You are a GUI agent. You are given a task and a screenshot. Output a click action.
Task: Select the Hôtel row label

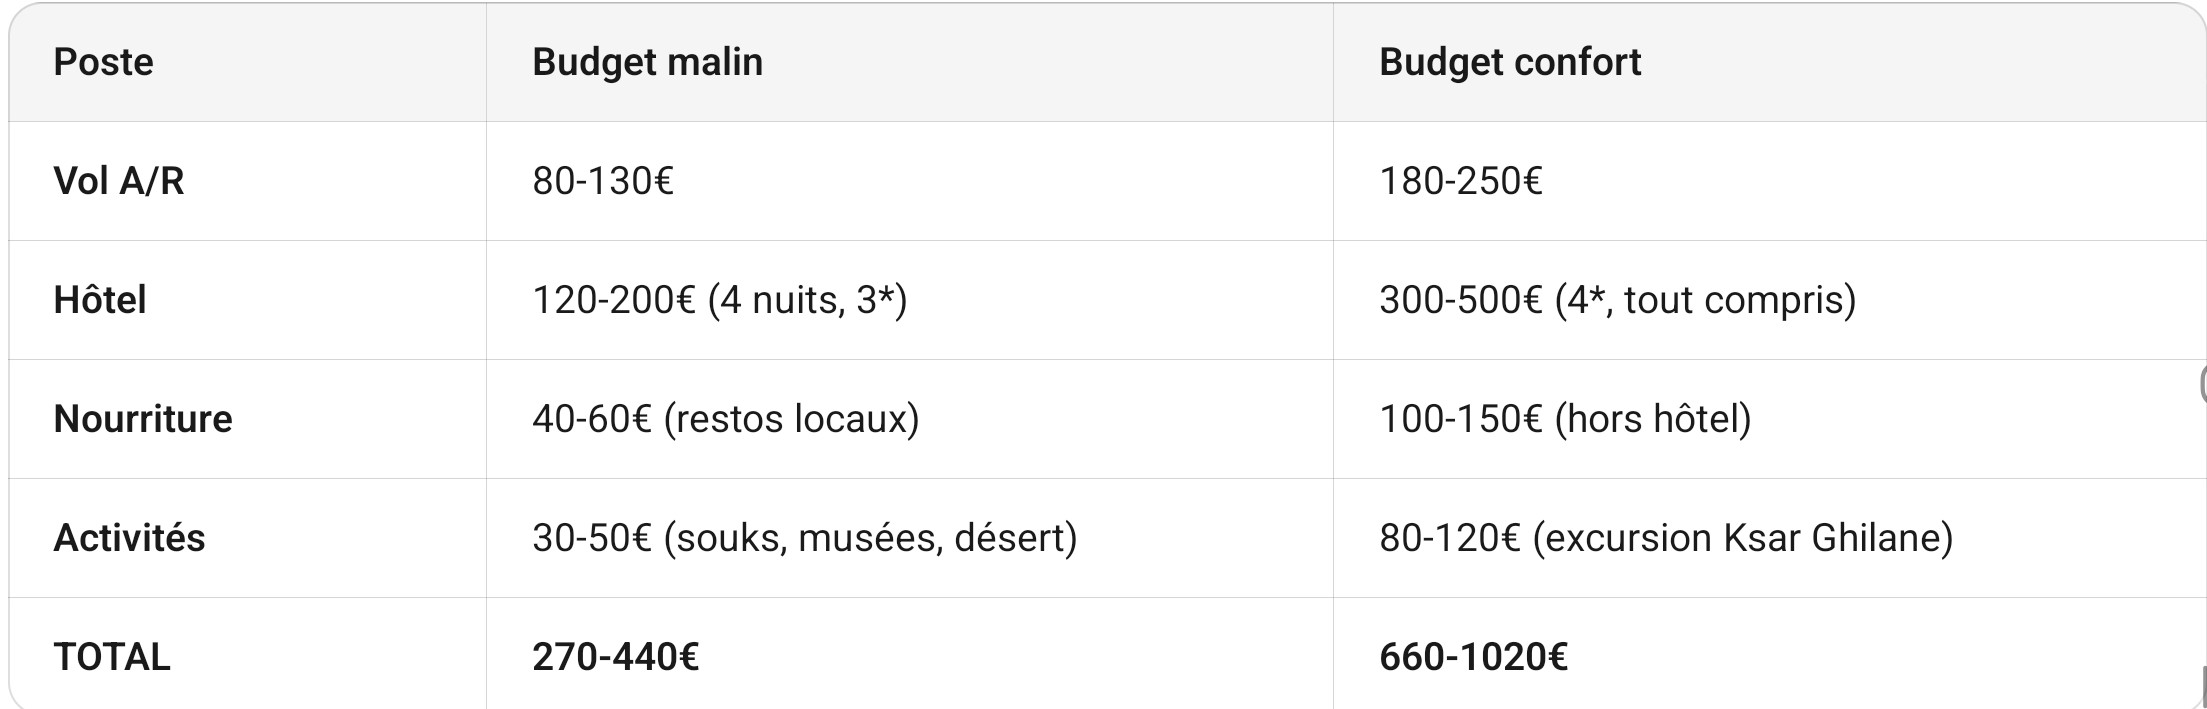pyautogui.click(x=99, y=300)
